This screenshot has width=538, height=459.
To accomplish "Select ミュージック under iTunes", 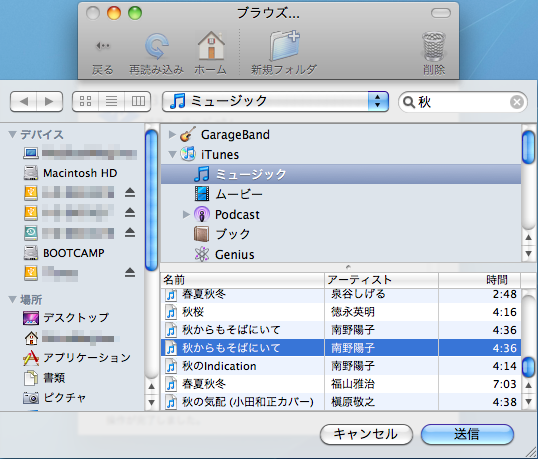I will (341, 174).
